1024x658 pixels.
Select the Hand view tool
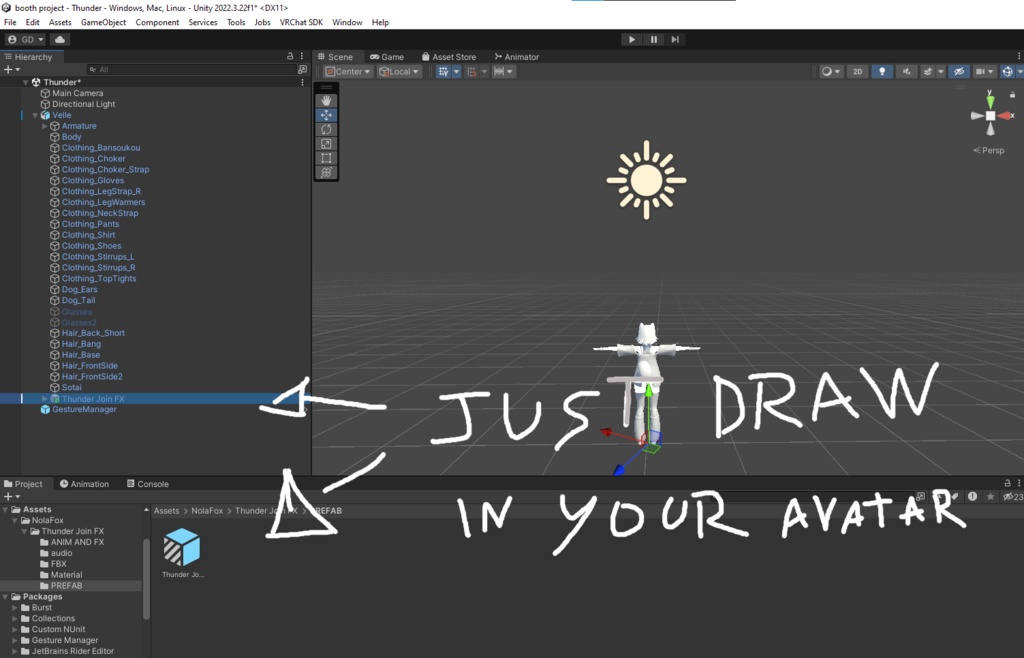pos(326,101)
